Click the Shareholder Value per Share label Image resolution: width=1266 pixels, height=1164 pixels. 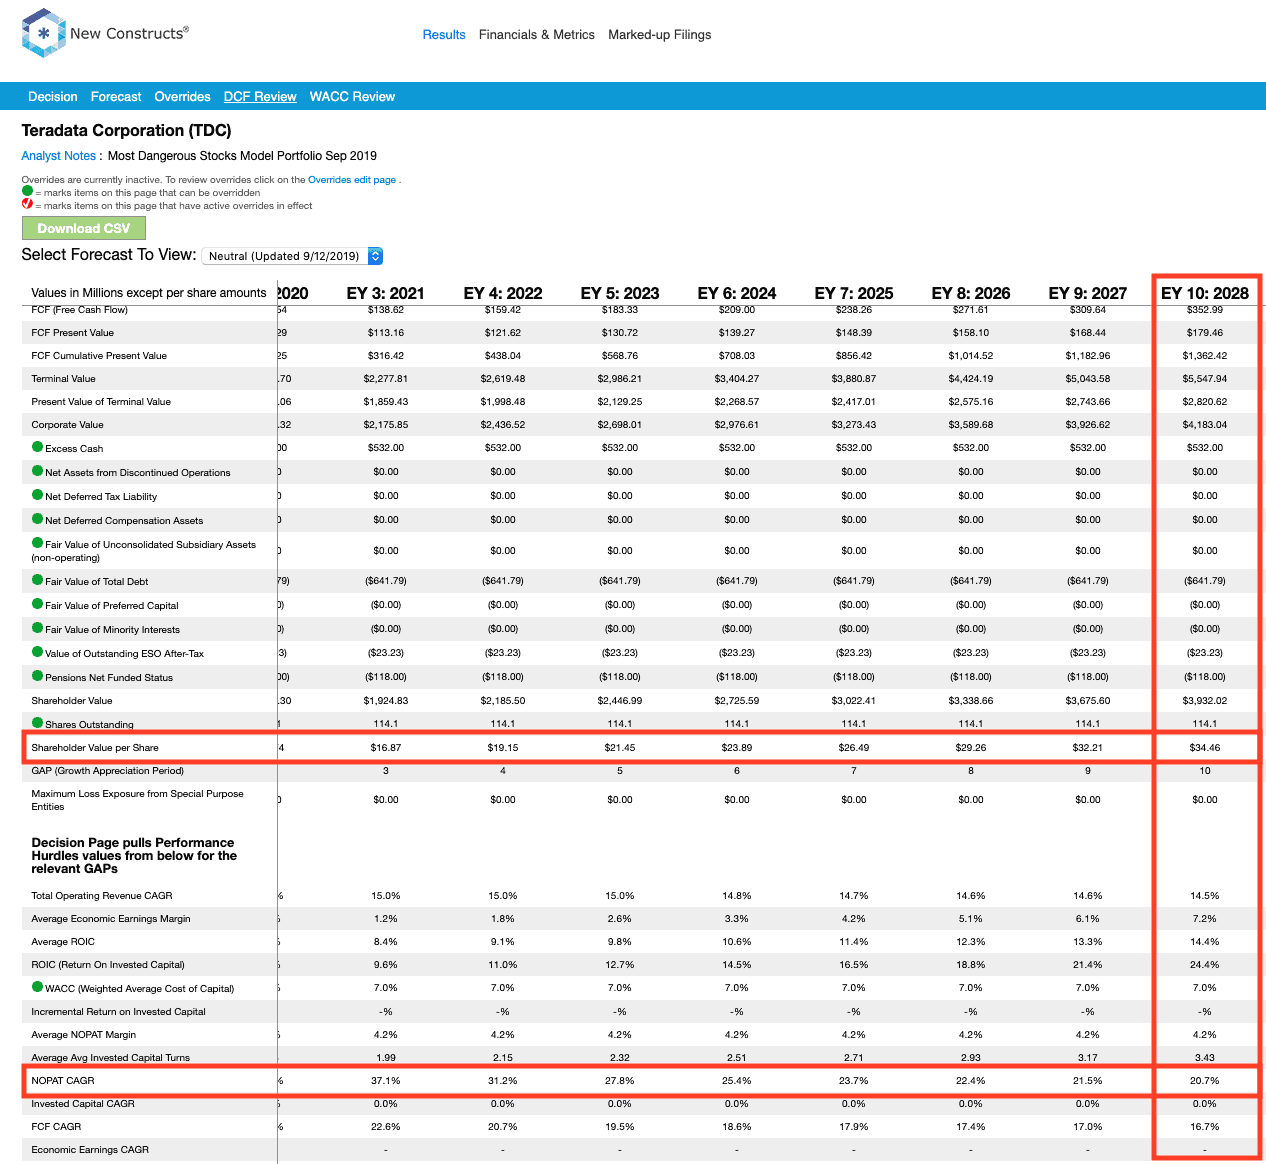click(95, 748)
